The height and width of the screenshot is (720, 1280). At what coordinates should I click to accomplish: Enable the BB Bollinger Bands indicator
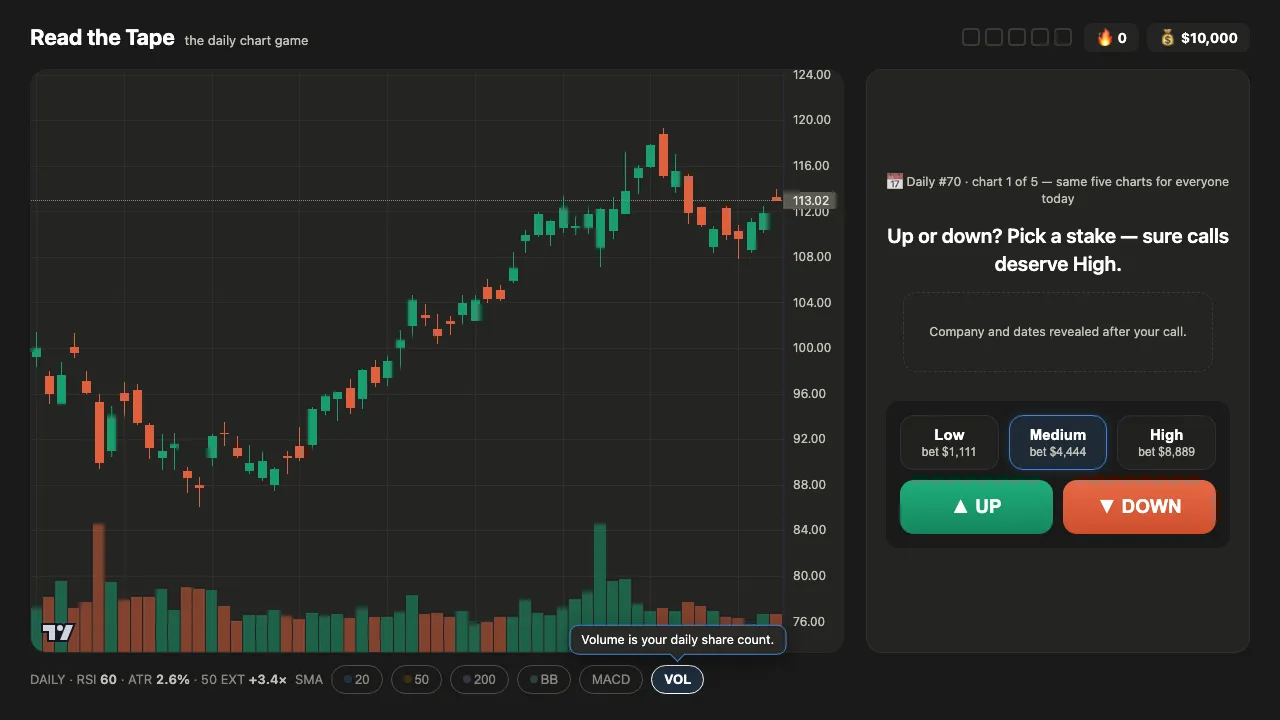pos(544,680)
